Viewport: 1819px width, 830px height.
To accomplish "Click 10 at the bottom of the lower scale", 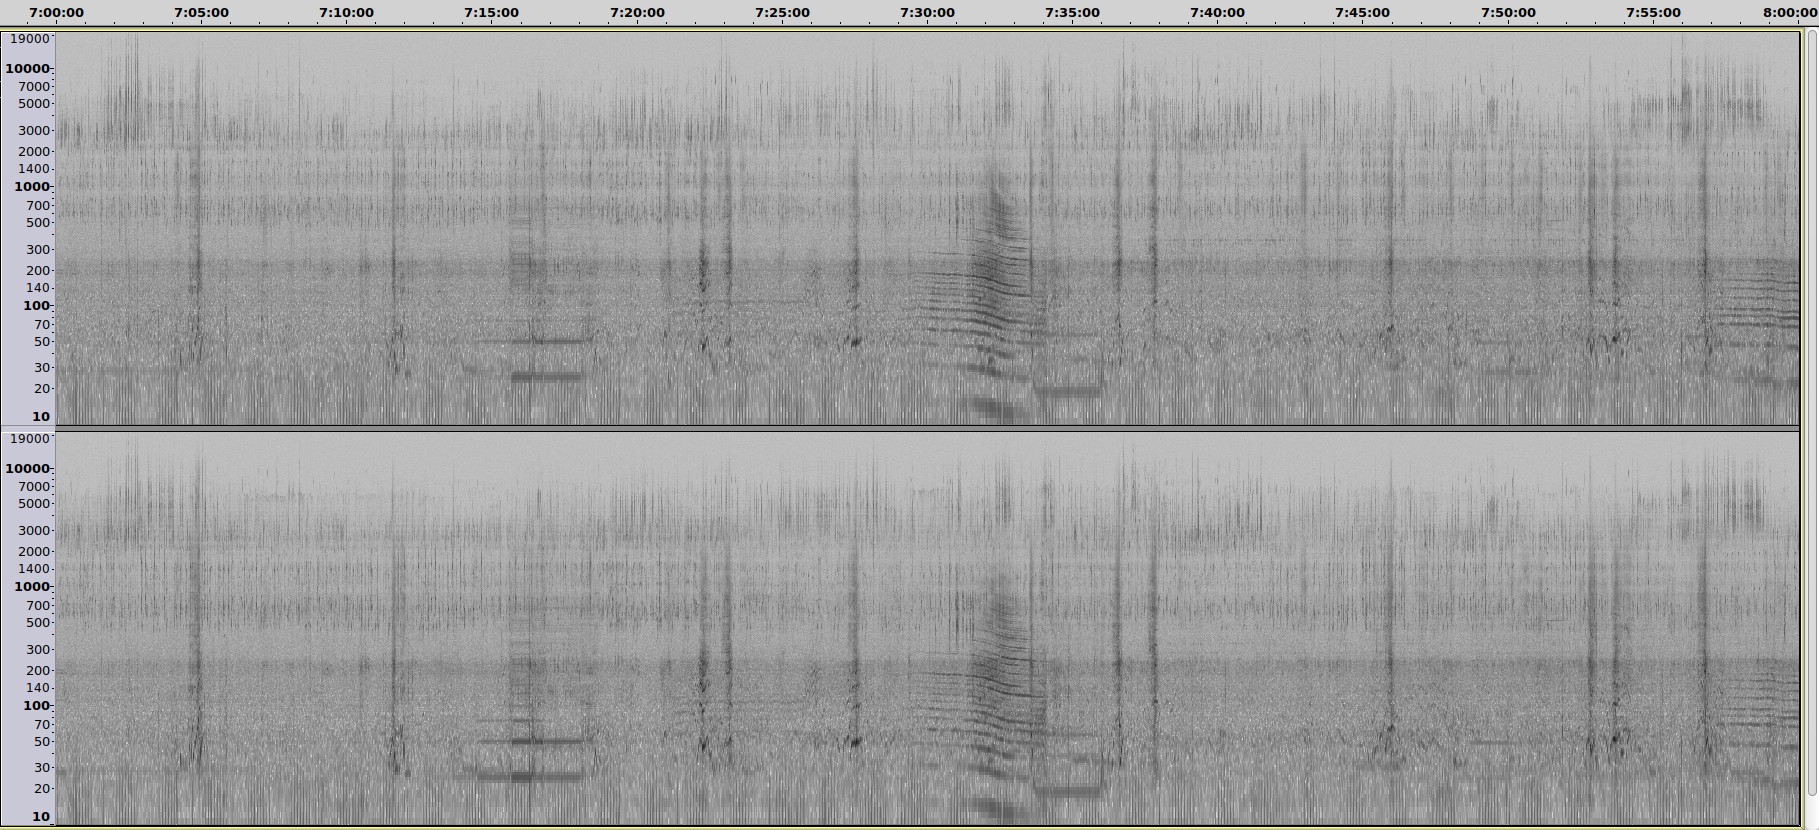I will [x=40, y=817].
